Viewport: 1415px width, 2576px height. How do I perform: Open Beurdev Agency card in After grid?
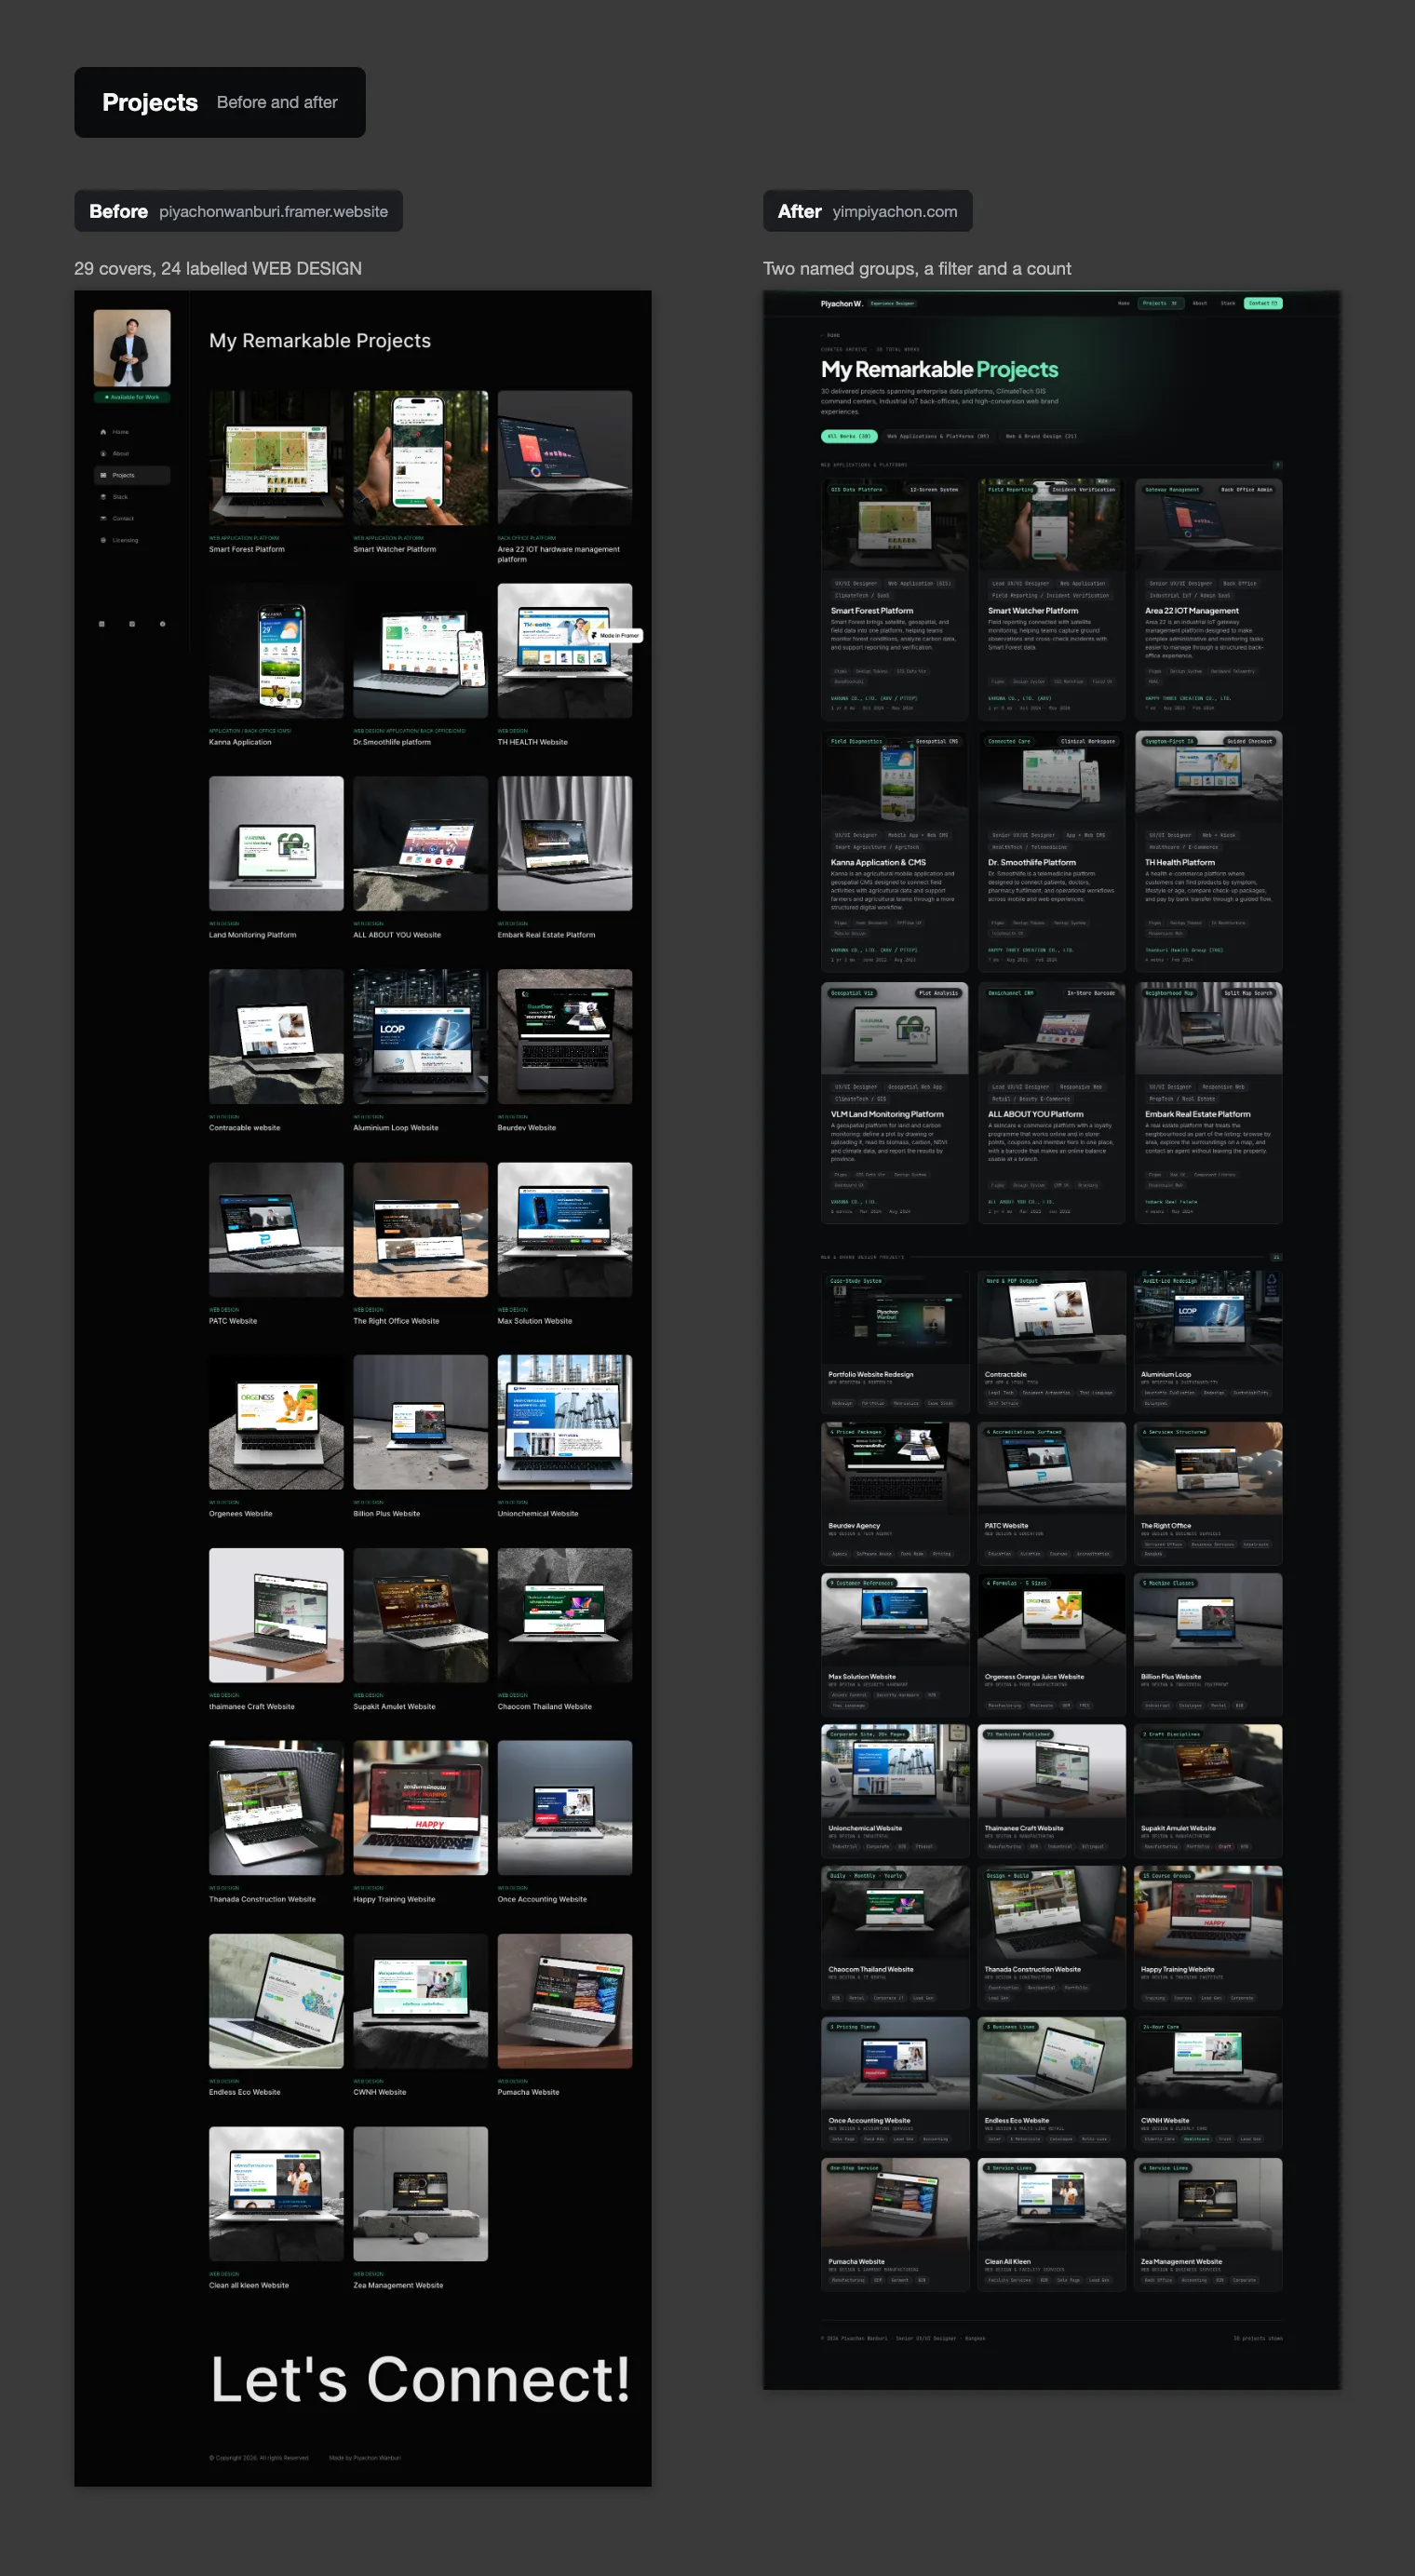(x=895, y=1493)
